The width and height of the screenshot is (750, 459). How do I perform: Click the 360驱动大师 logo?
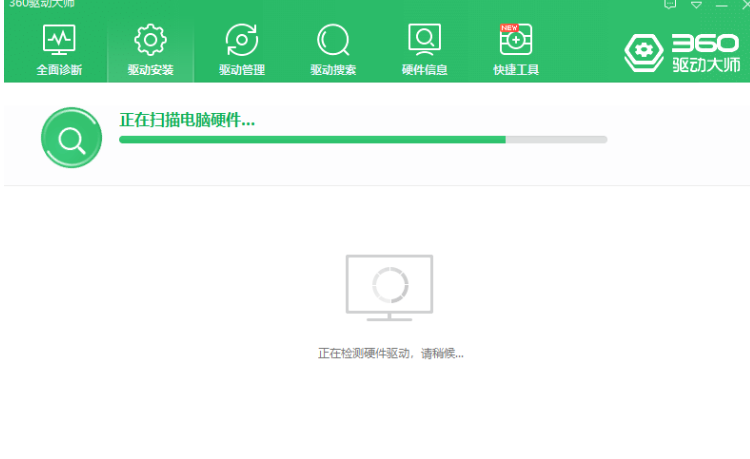coord(683,53)
